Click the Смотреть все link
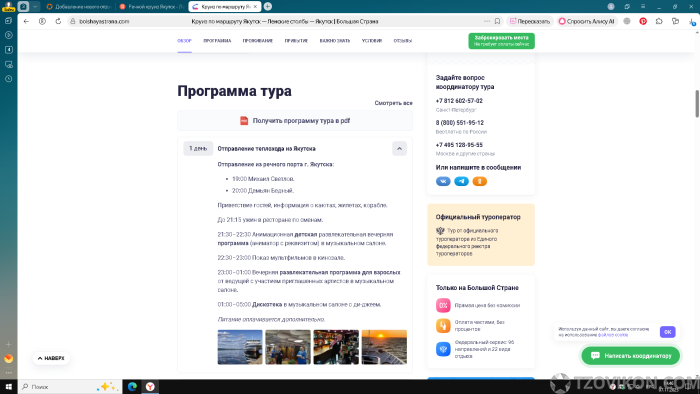 click(393, 103)
